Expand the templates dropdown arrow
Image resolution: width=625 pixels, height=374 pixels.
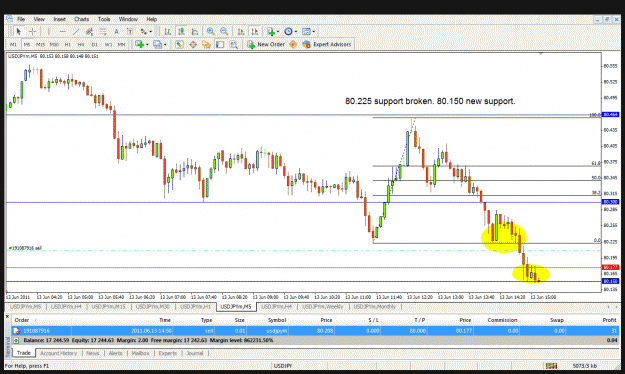(314, 31)
